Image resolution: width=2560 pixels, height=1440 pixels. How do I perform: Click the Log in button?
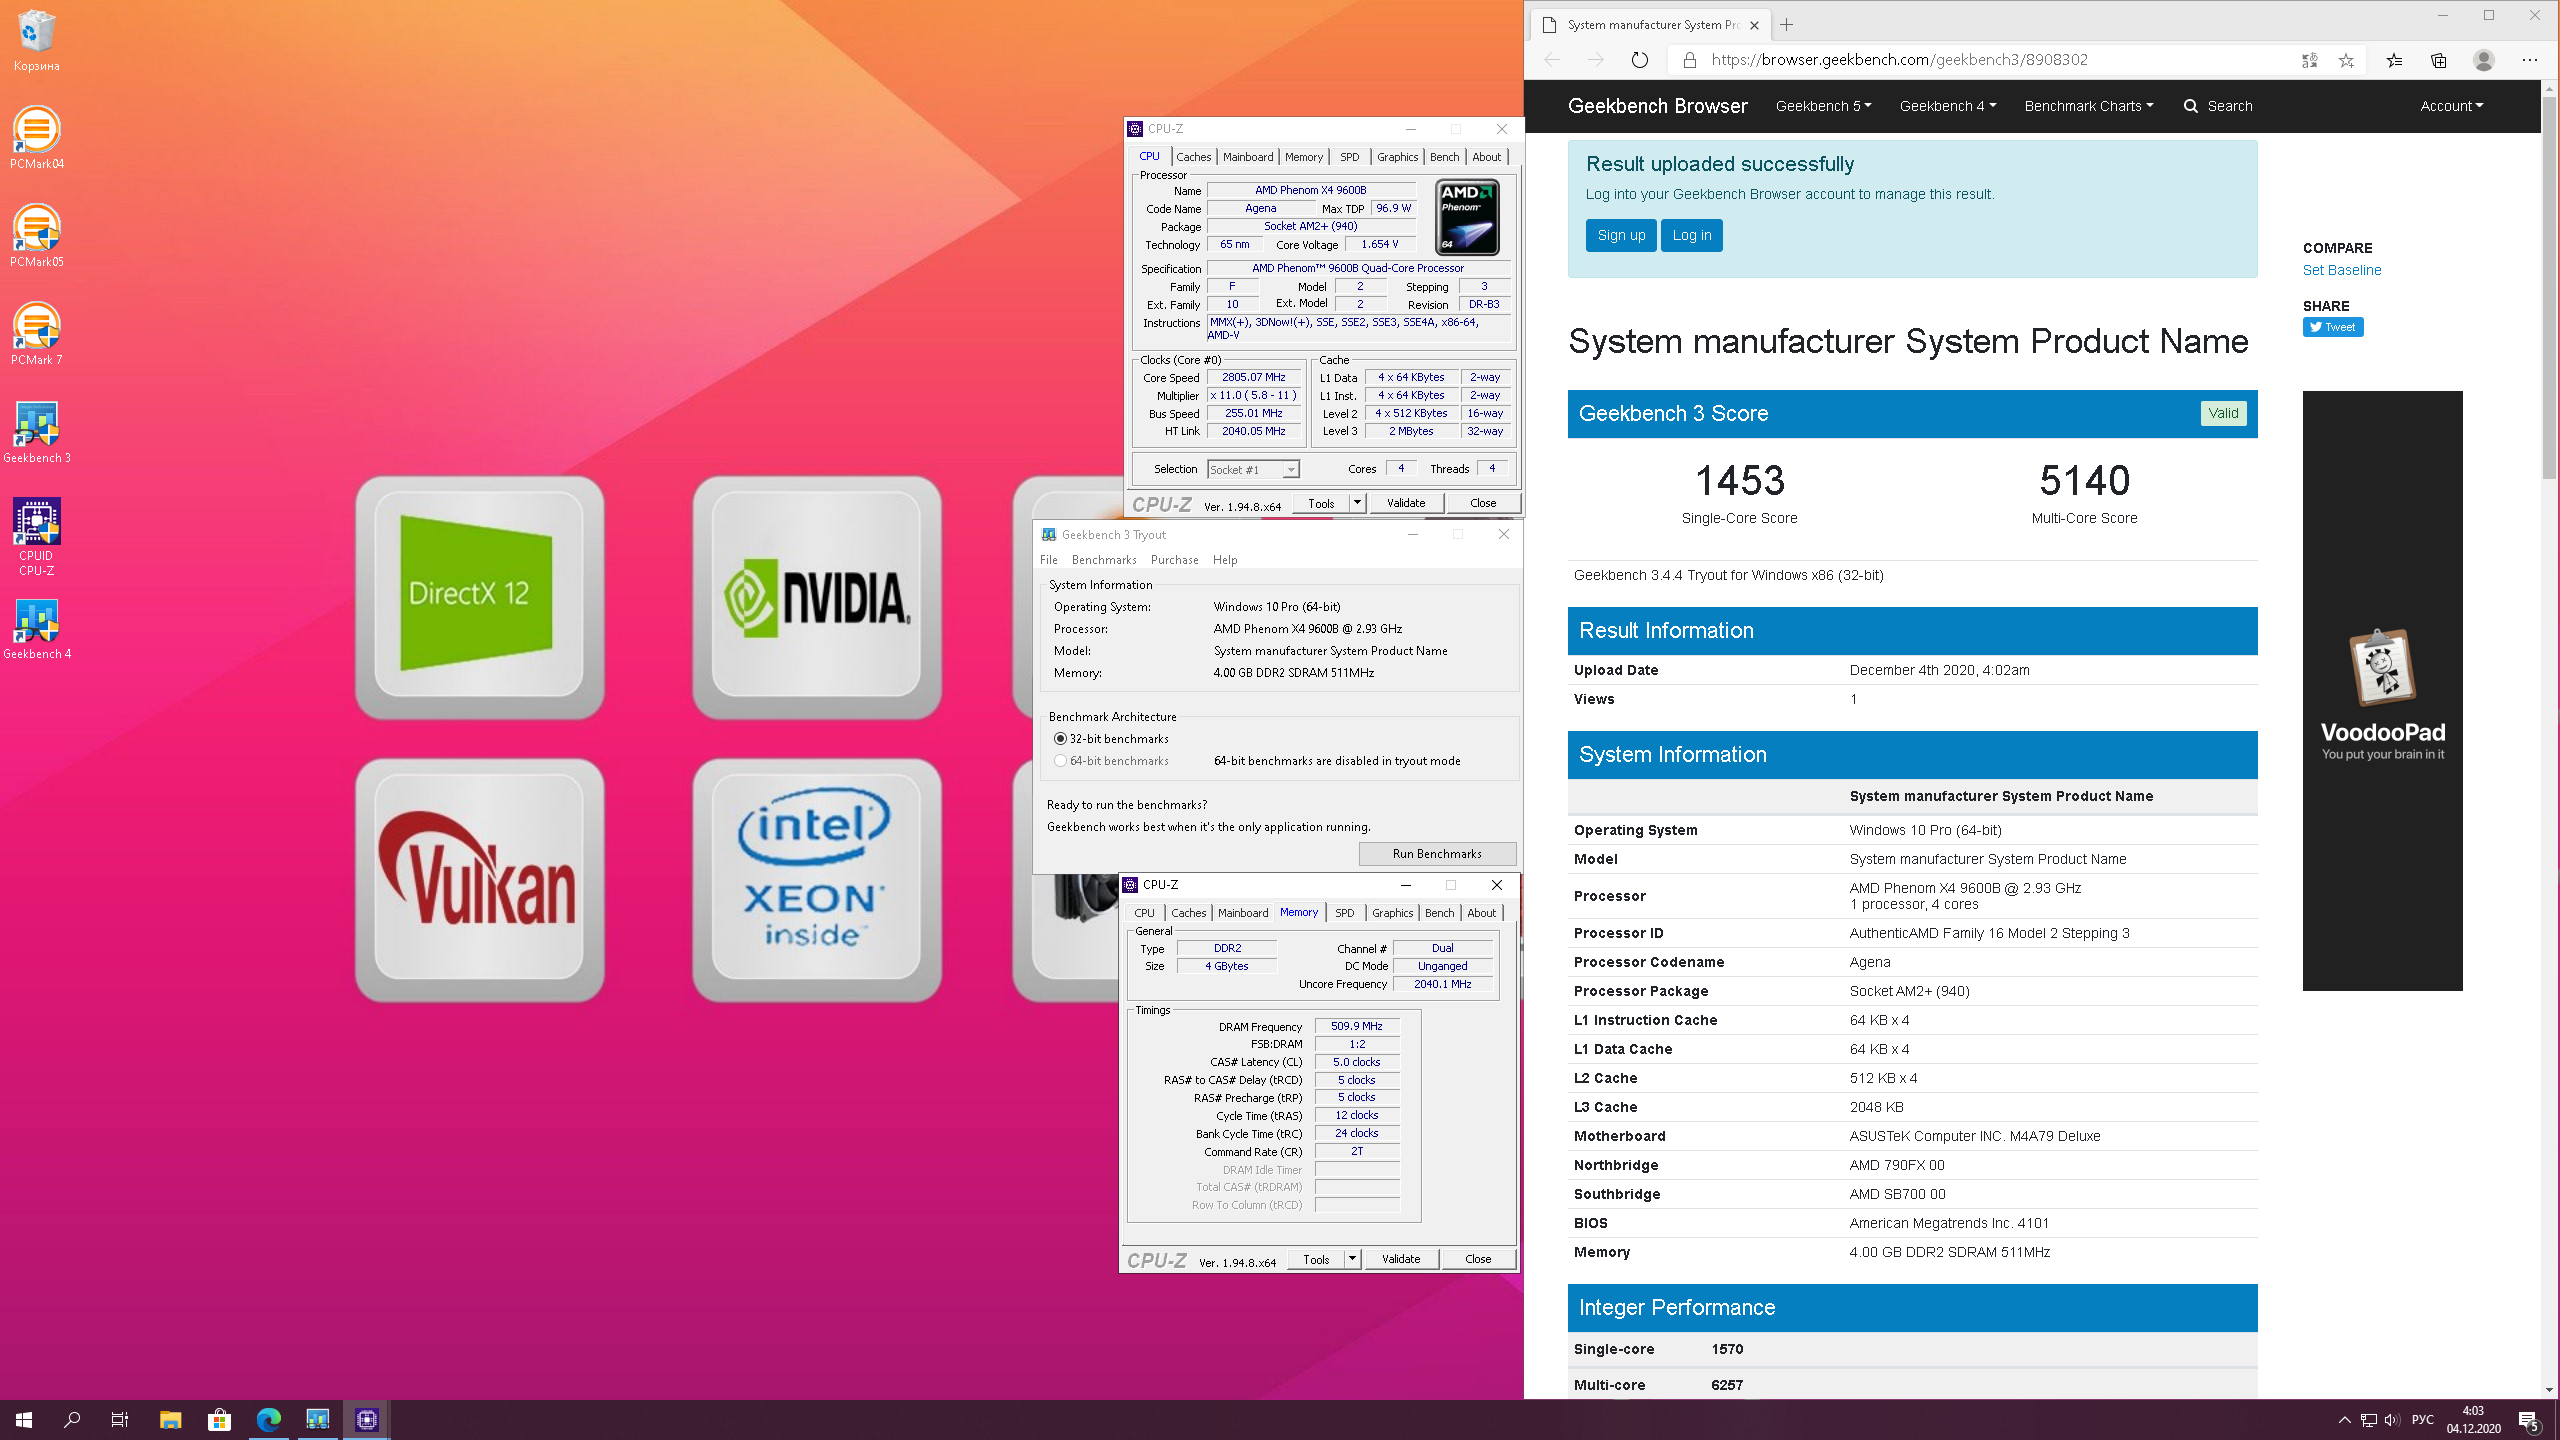[x=1691, y=235]
